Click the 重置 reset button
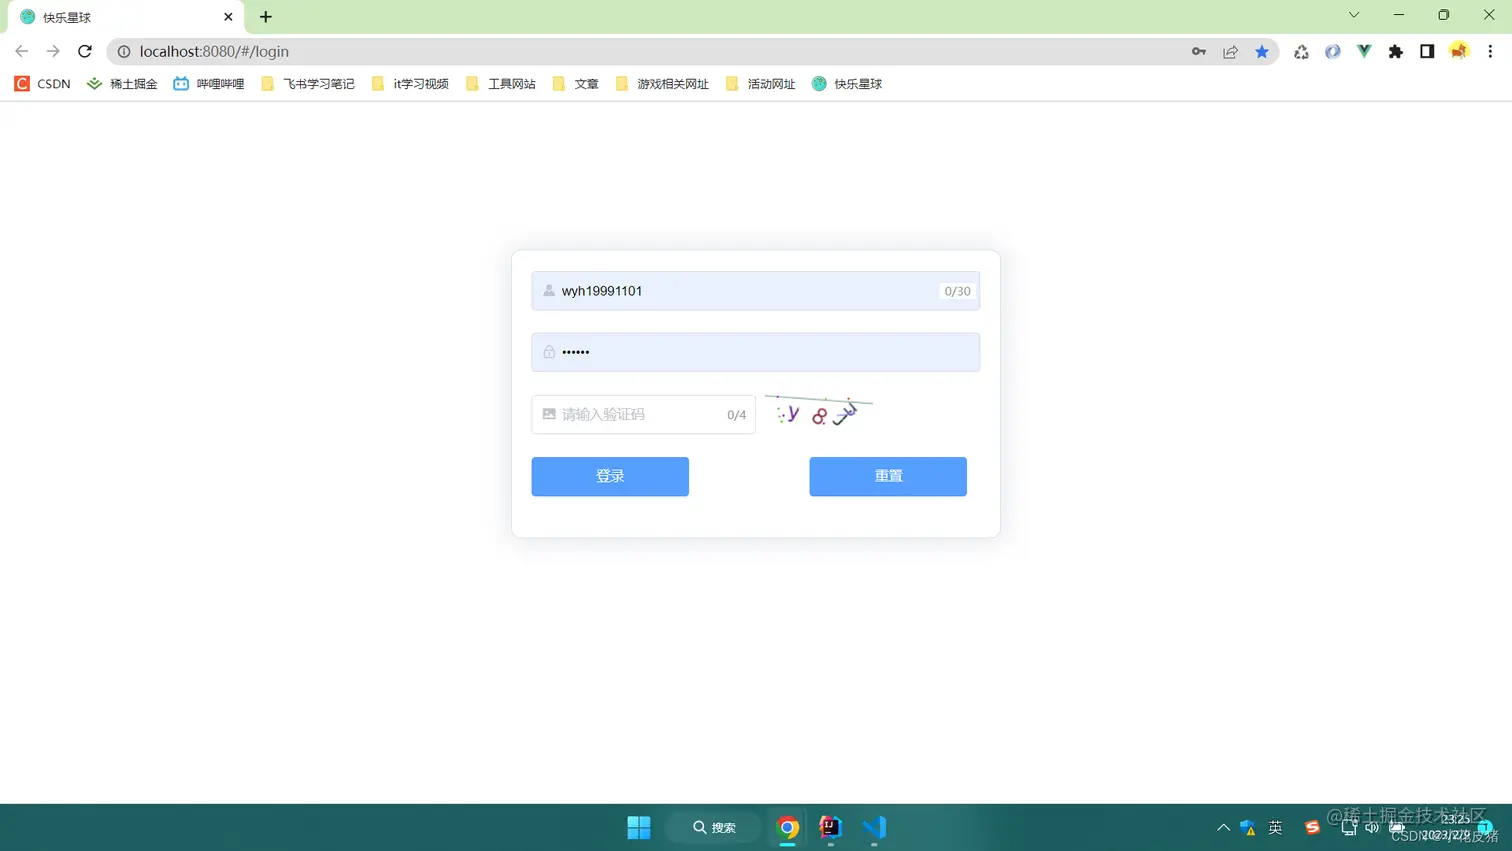 [888, 476]
